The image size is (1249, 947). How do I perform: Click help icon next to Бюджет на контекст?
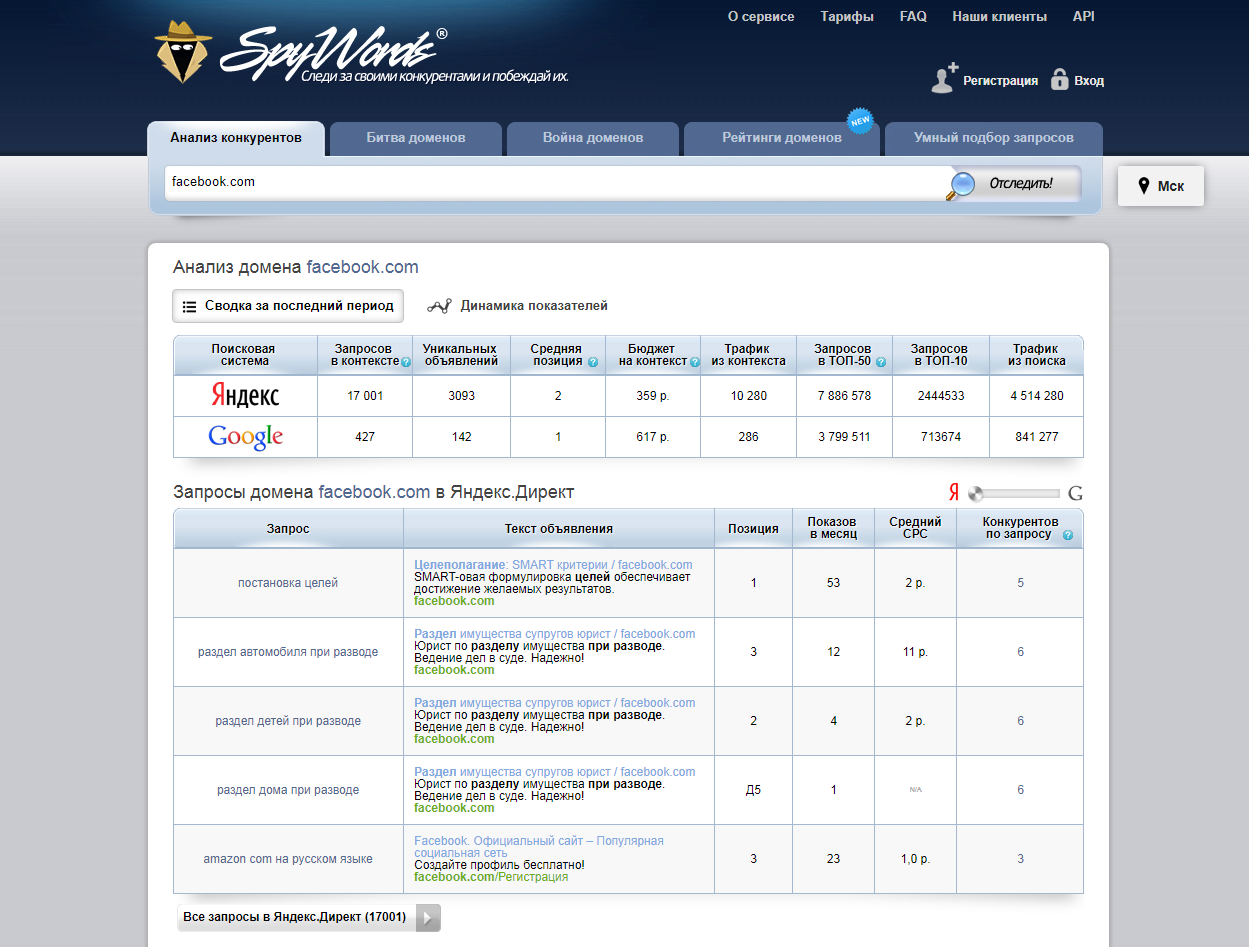tap(694, 362)
